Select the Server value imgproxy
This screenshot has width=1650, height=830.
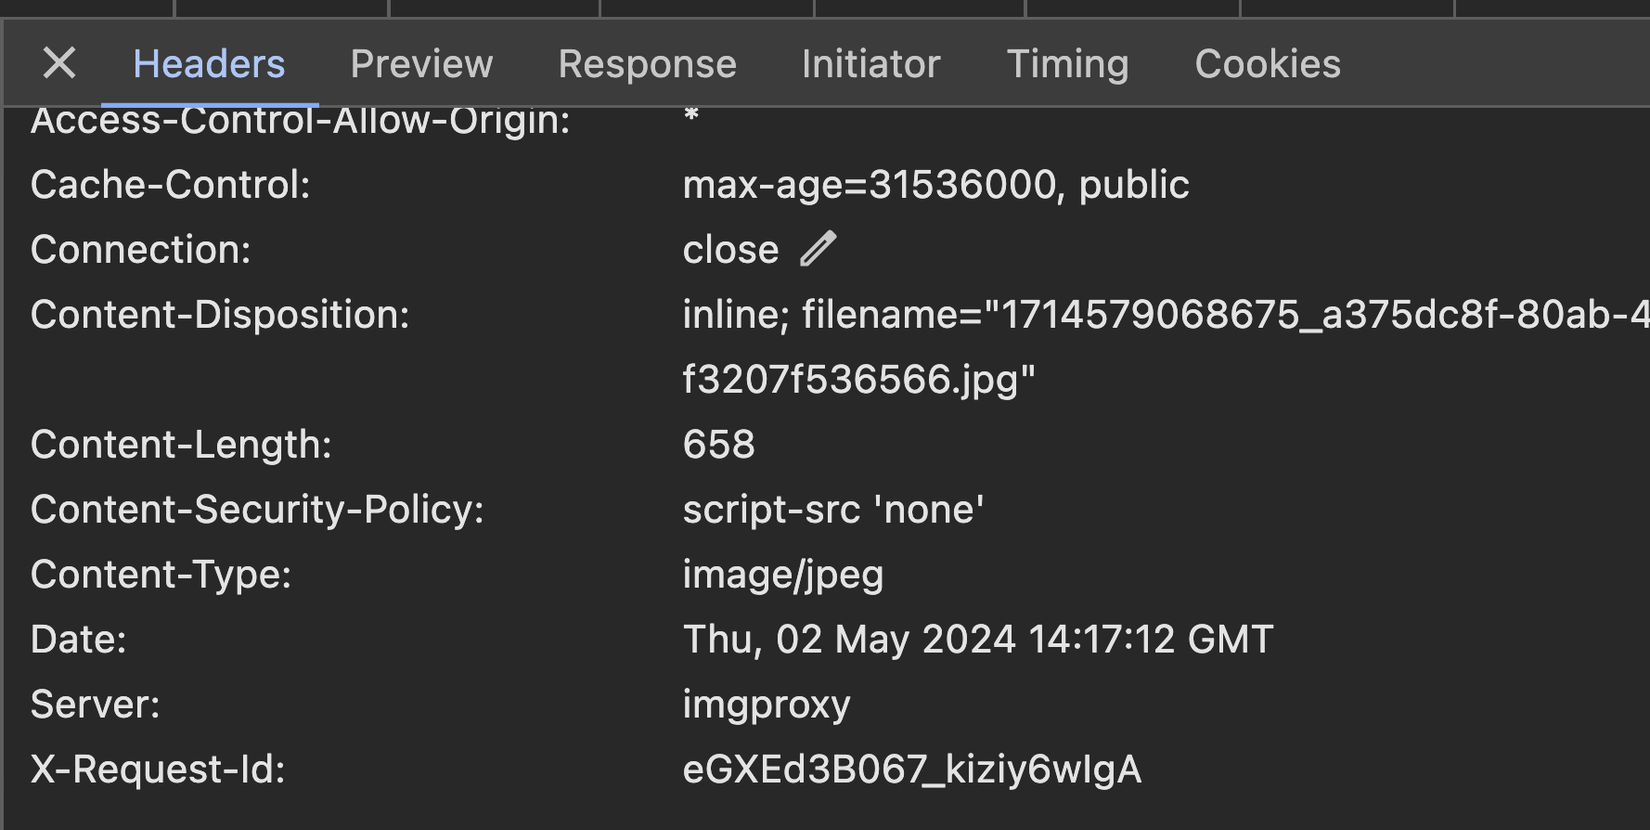[x=766, y=703]
